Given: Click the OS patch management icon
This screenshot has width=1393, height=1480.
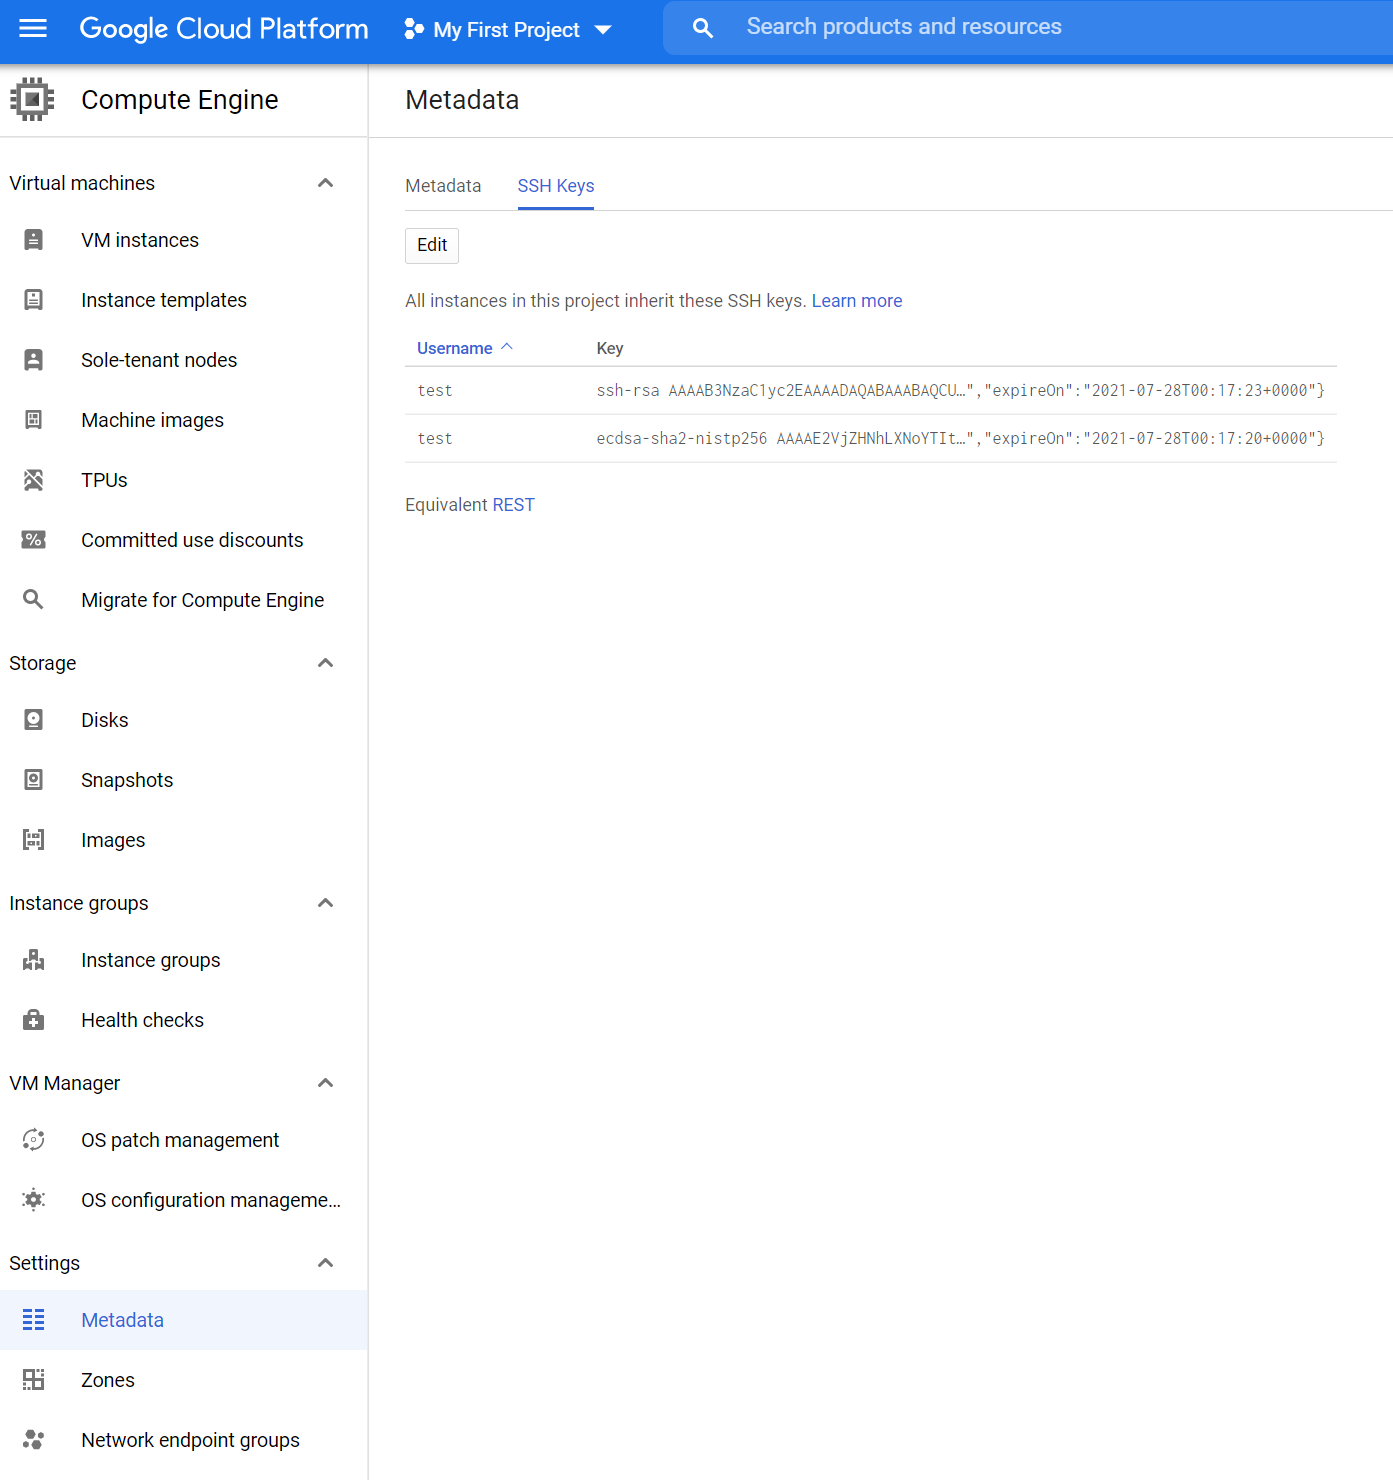Looking at the screenshot, I should pyautogui.click(x=33, y=1140).
